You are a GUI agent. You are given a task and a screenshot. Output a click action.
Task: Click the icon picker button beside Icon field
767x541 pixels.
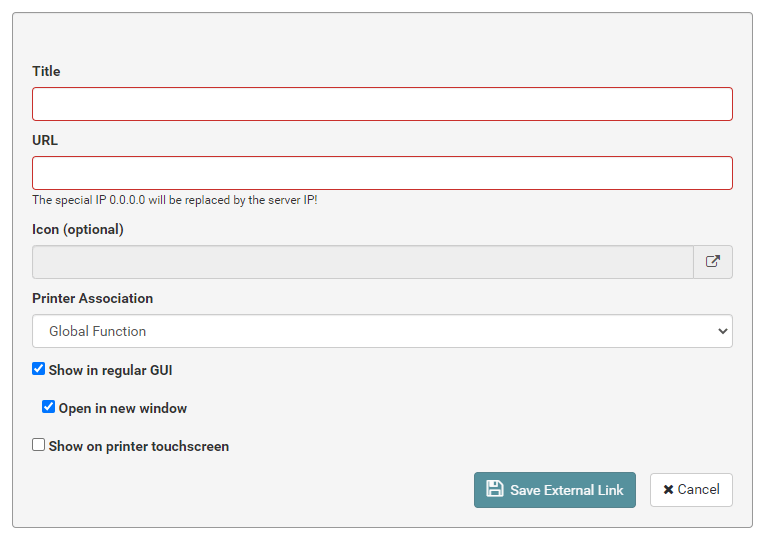(712, 262)
